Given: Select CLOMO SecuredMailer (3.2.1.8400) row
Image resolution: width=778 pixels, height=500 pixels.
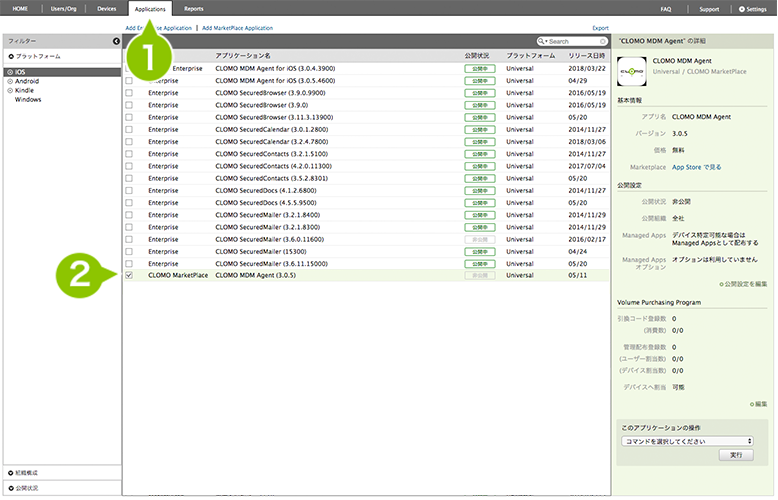Looking at the screenshot, I should pyautogui.click(x=366, y=215).
